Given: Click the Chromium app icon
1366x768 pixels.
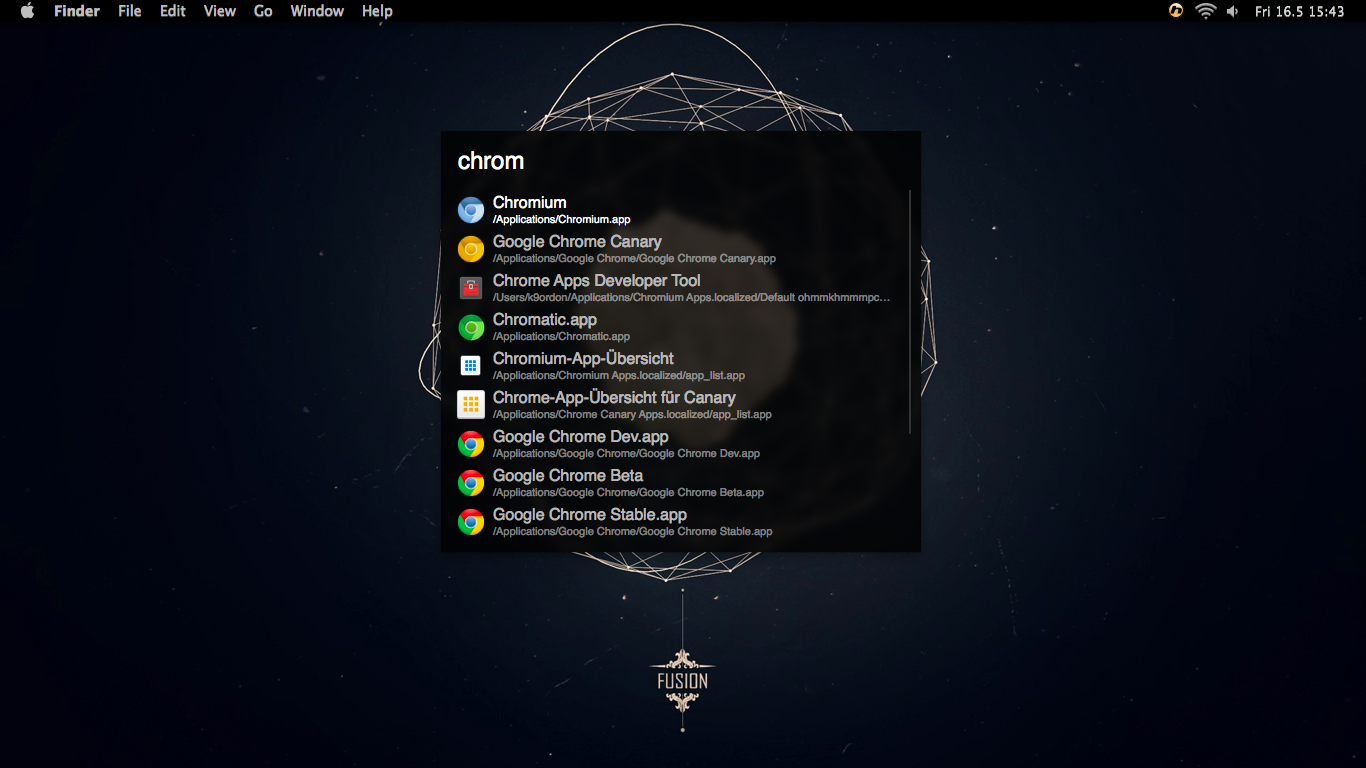Looking at the screenshot, I should tap(471, 210).
